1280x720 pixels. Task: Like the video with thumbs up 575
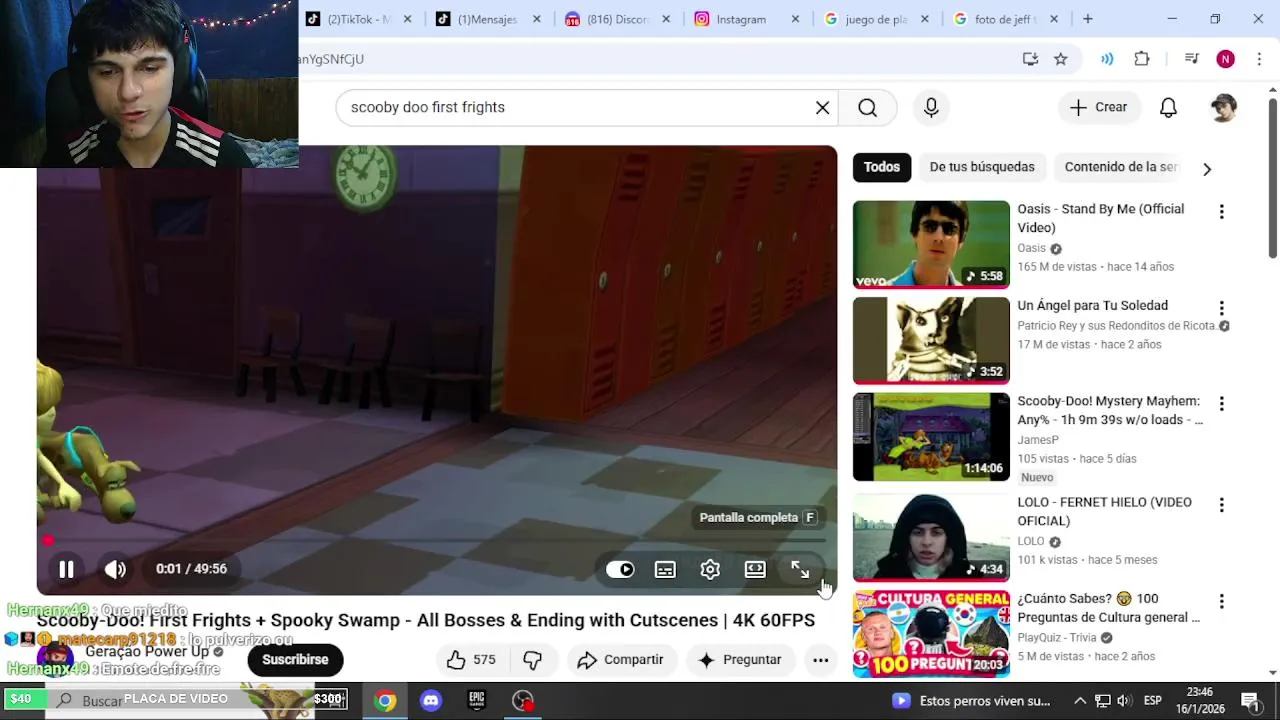pyautogui.click(x=472, y=660)
